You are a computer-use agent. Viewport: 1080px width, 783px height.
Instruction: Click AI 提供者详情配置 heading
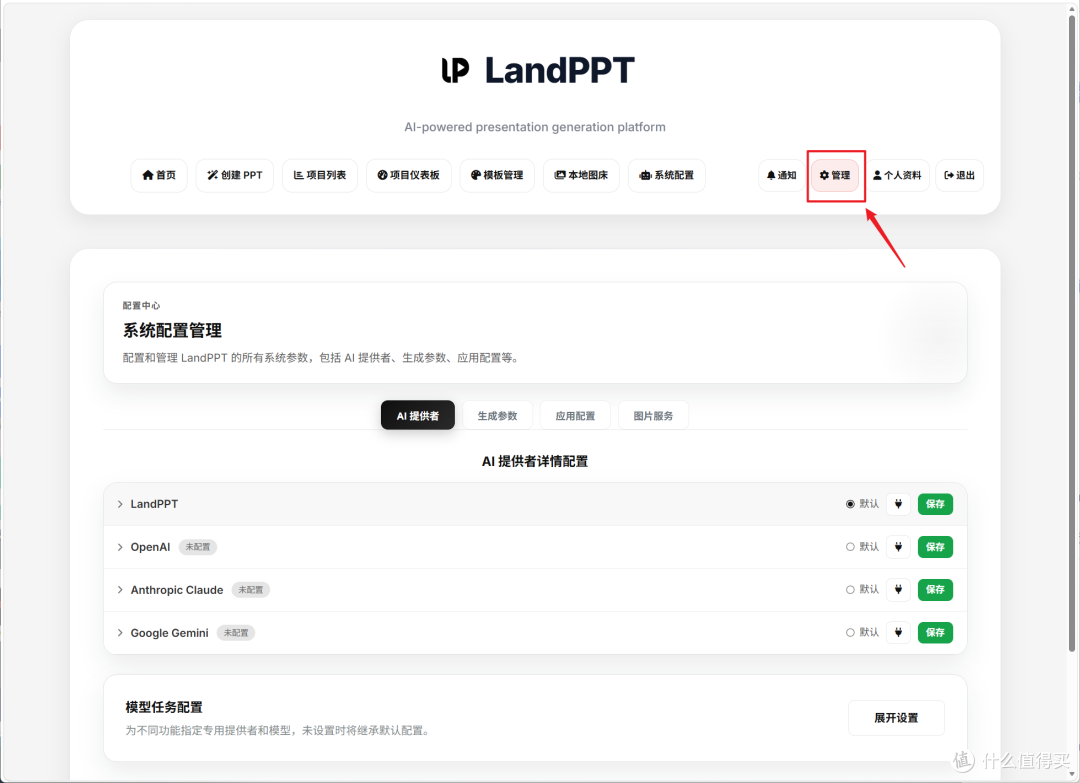pyautogui.click(x=535, y=461)
